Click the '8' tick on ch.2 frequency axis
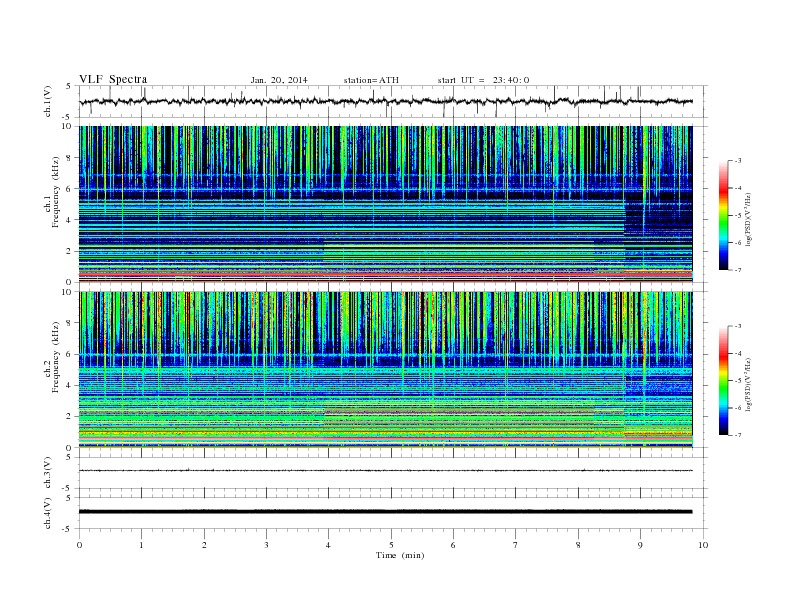Viewport: 792px width, 612px height. pyautogui.click(x=69, y=323)
